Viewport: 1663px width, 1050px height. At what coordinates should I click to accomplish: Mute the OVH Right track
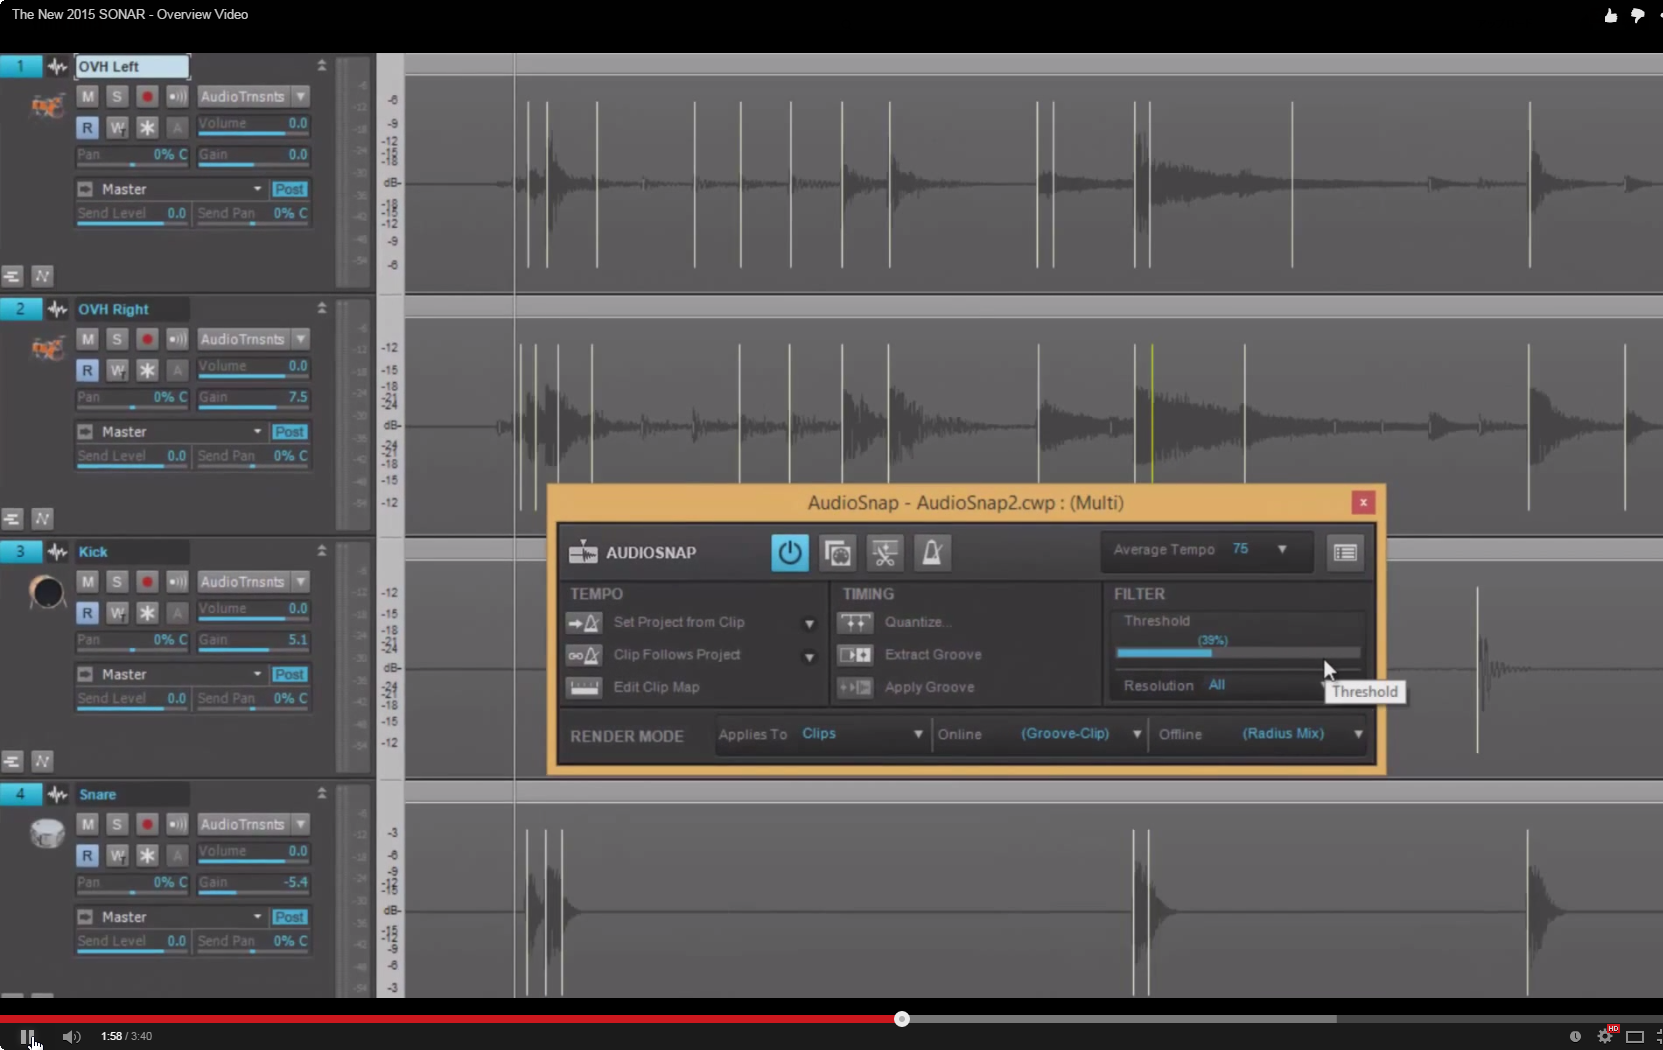[88, 339]
